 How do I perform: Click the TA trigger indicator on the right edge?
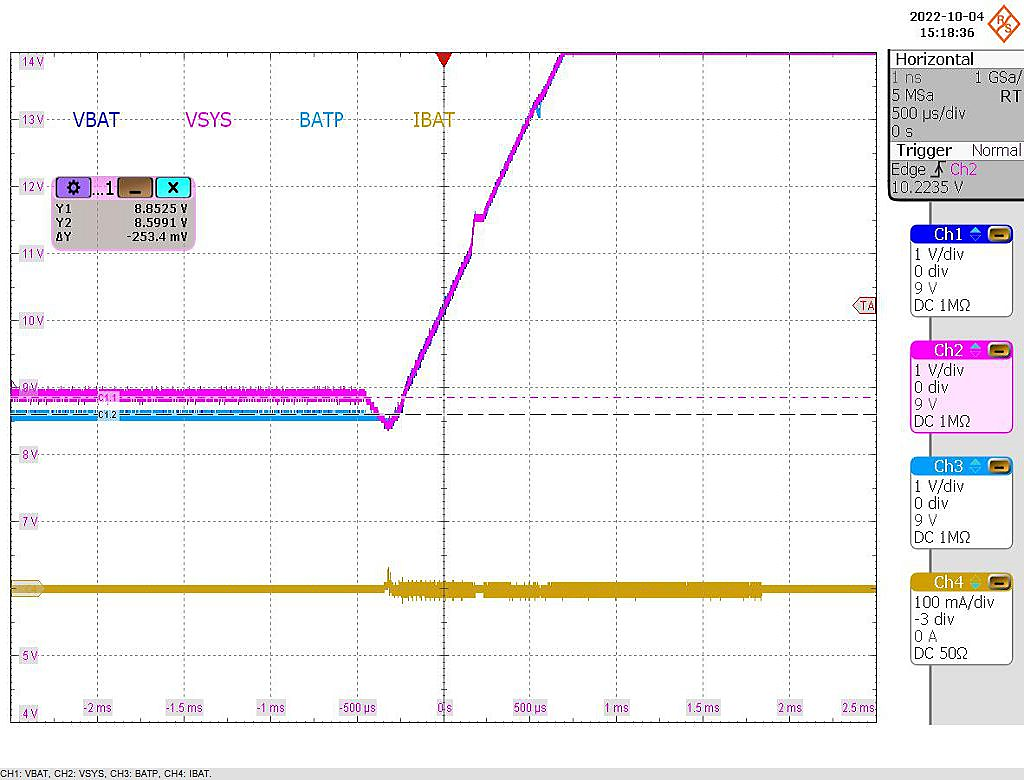(x=866, y=305)
